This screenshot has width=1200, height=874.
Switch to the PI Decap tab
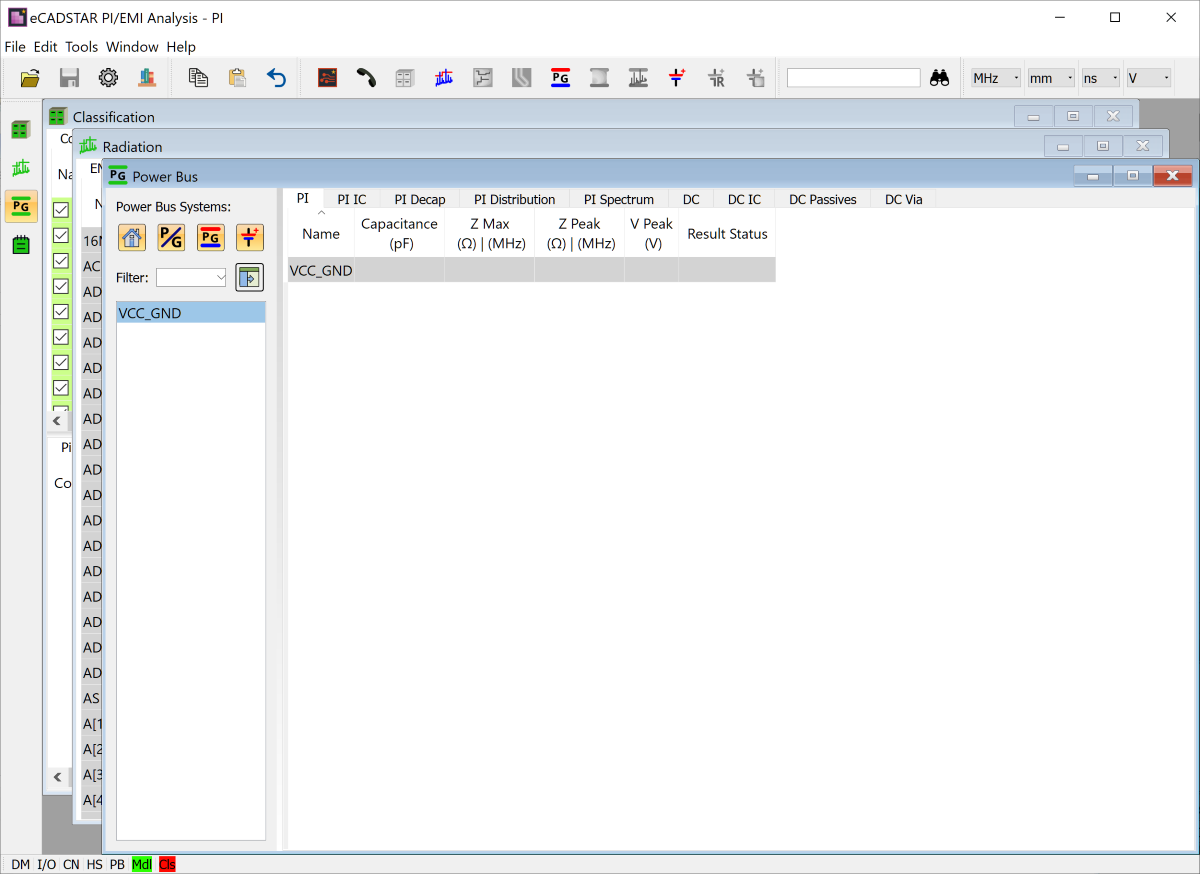[x=420, y=199]
